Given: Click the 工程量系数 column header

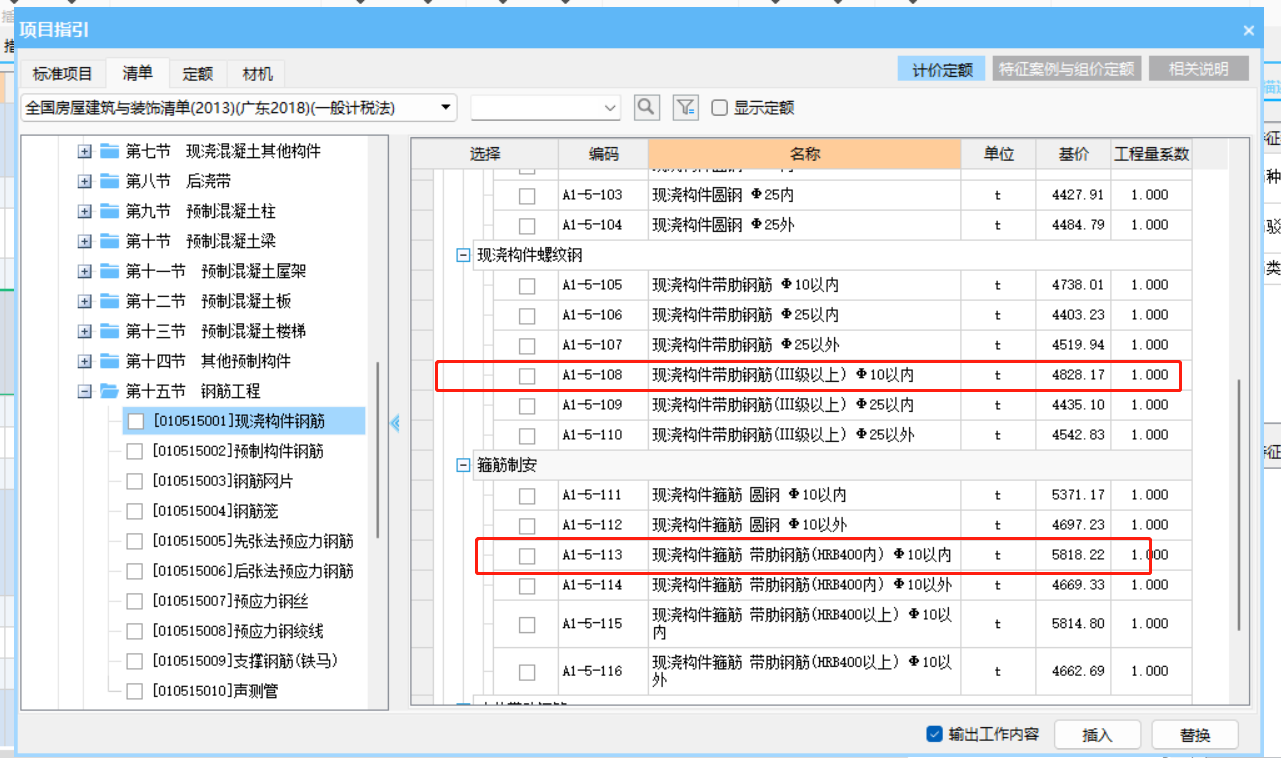Looking at the screenshot, I should tap(1152, 154).
